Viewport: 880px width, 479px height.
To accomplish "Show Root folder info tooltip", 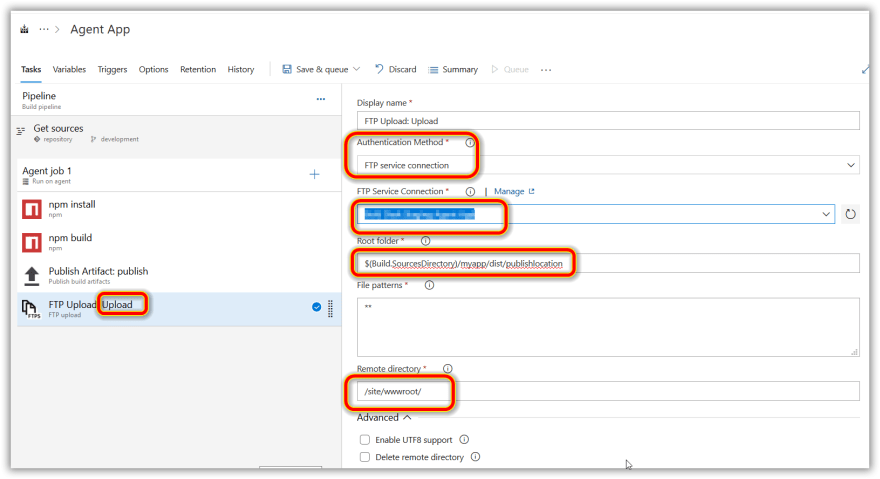I will pos(425,241).
